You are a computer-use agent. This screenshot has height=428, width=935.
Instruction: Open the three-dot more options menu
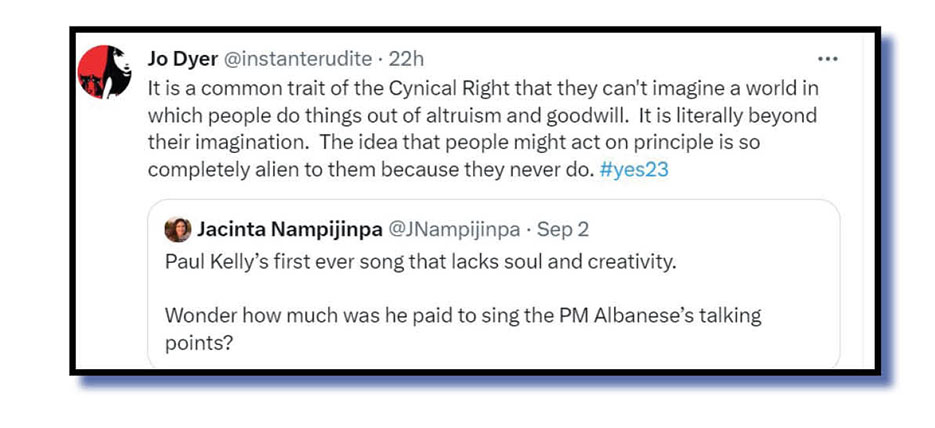(x=827, y=58)
